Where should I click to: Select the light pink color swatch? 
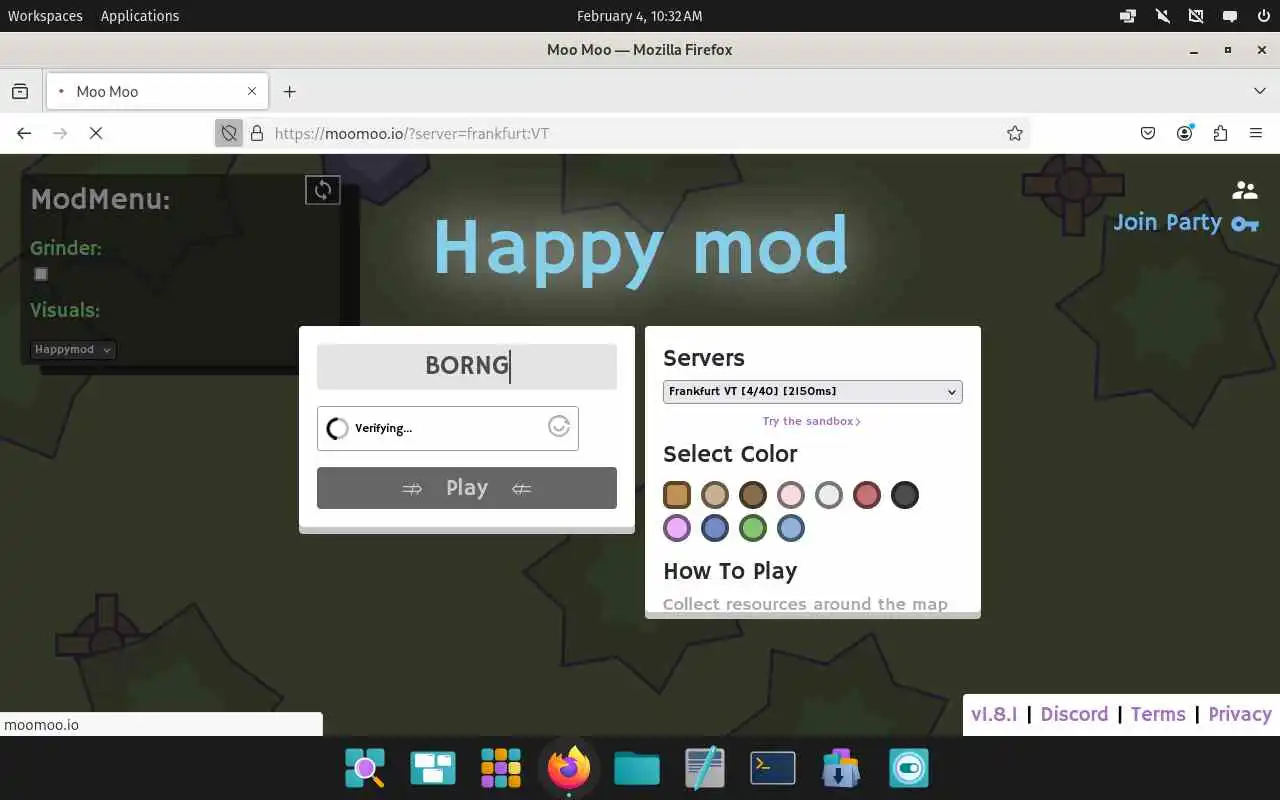pyautogui.click(x=791, y=495)
